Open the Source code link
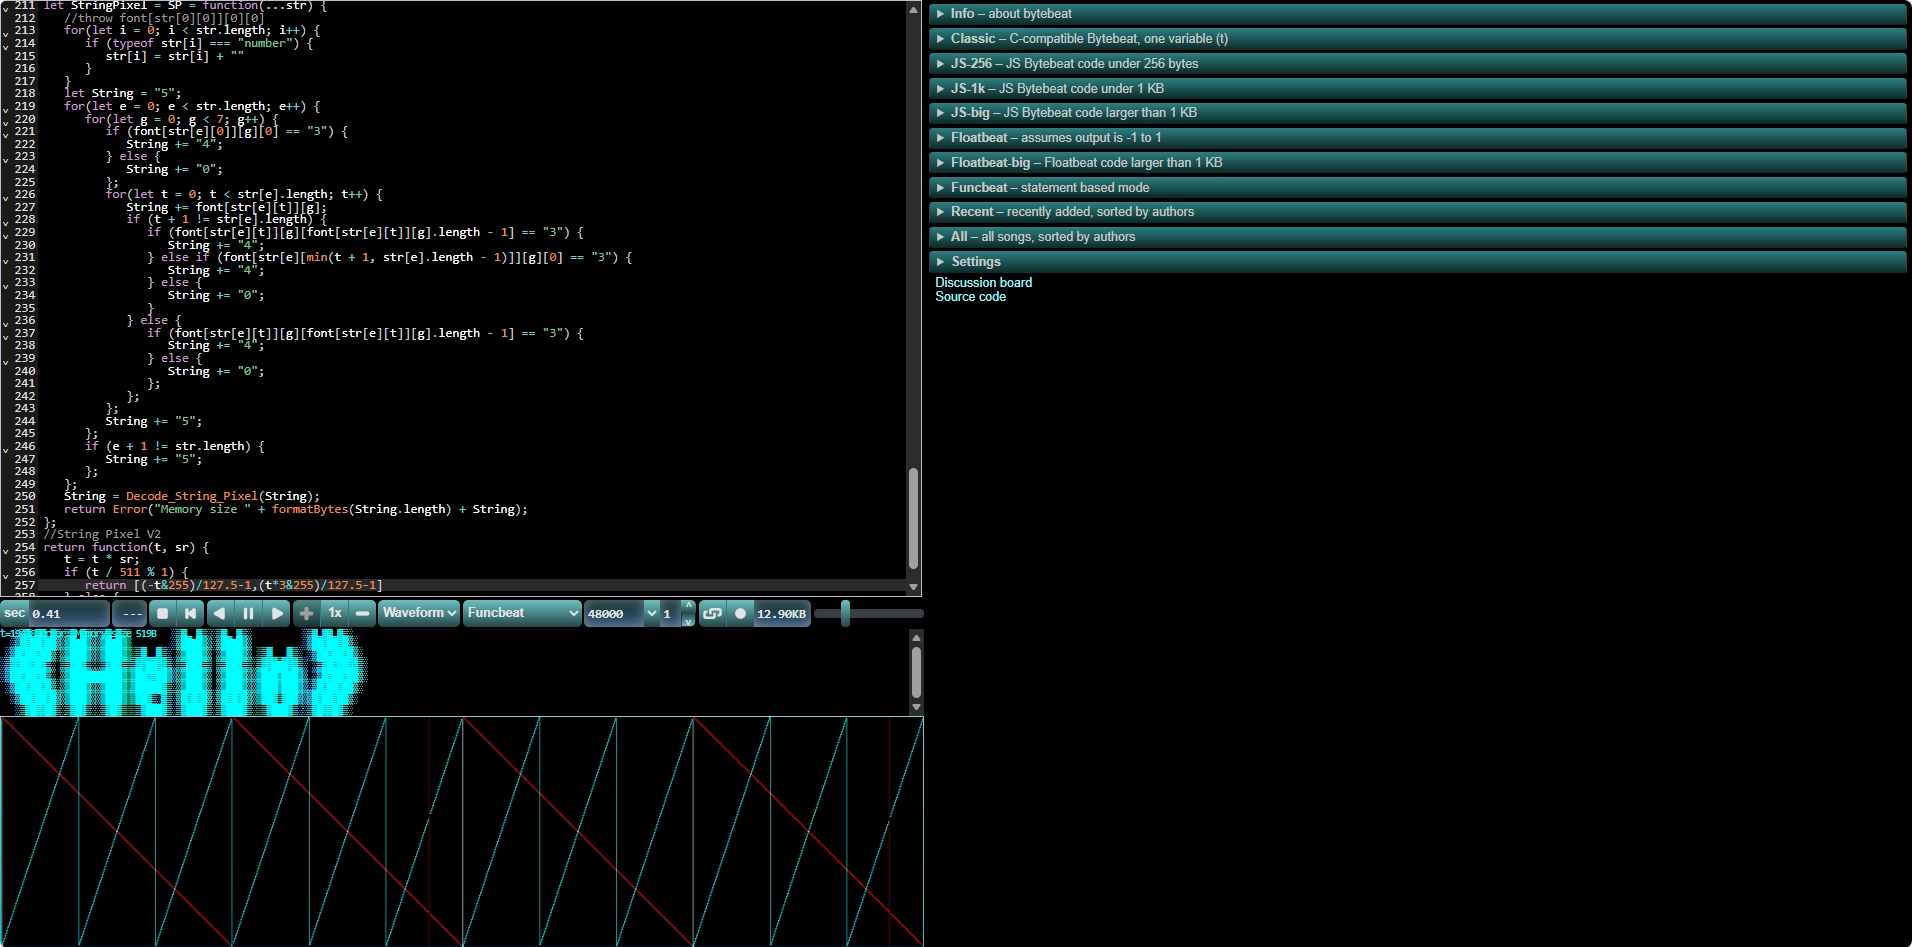The image size is (1912, 947). point(970,297)
